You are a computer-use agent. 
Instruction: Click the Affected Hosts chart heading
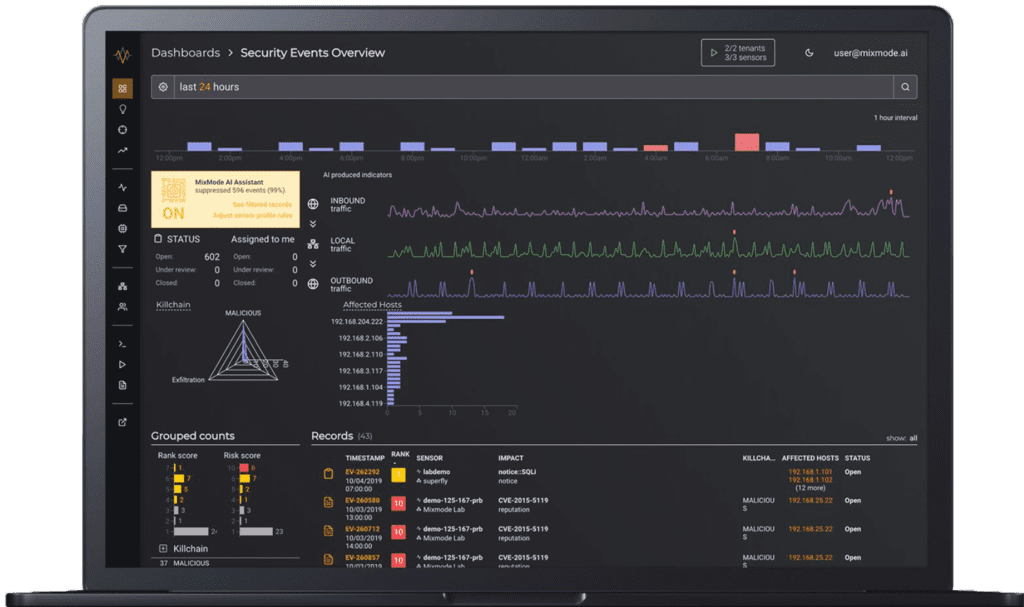(372, 304)
